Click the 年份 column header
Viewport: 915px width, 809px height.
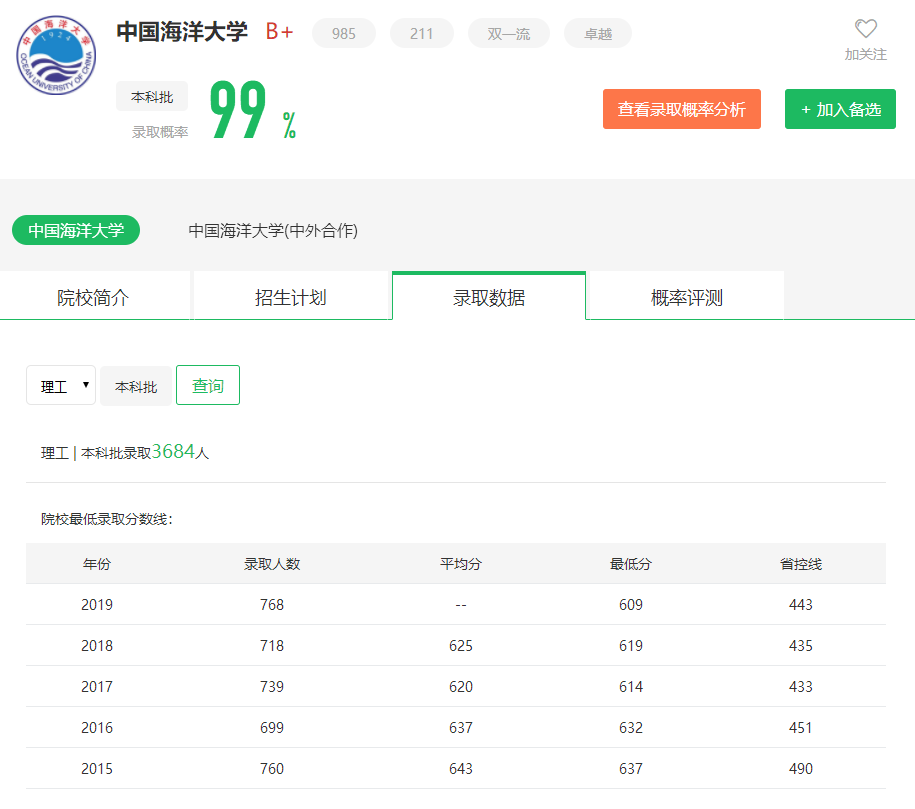(x=97, y=564)
